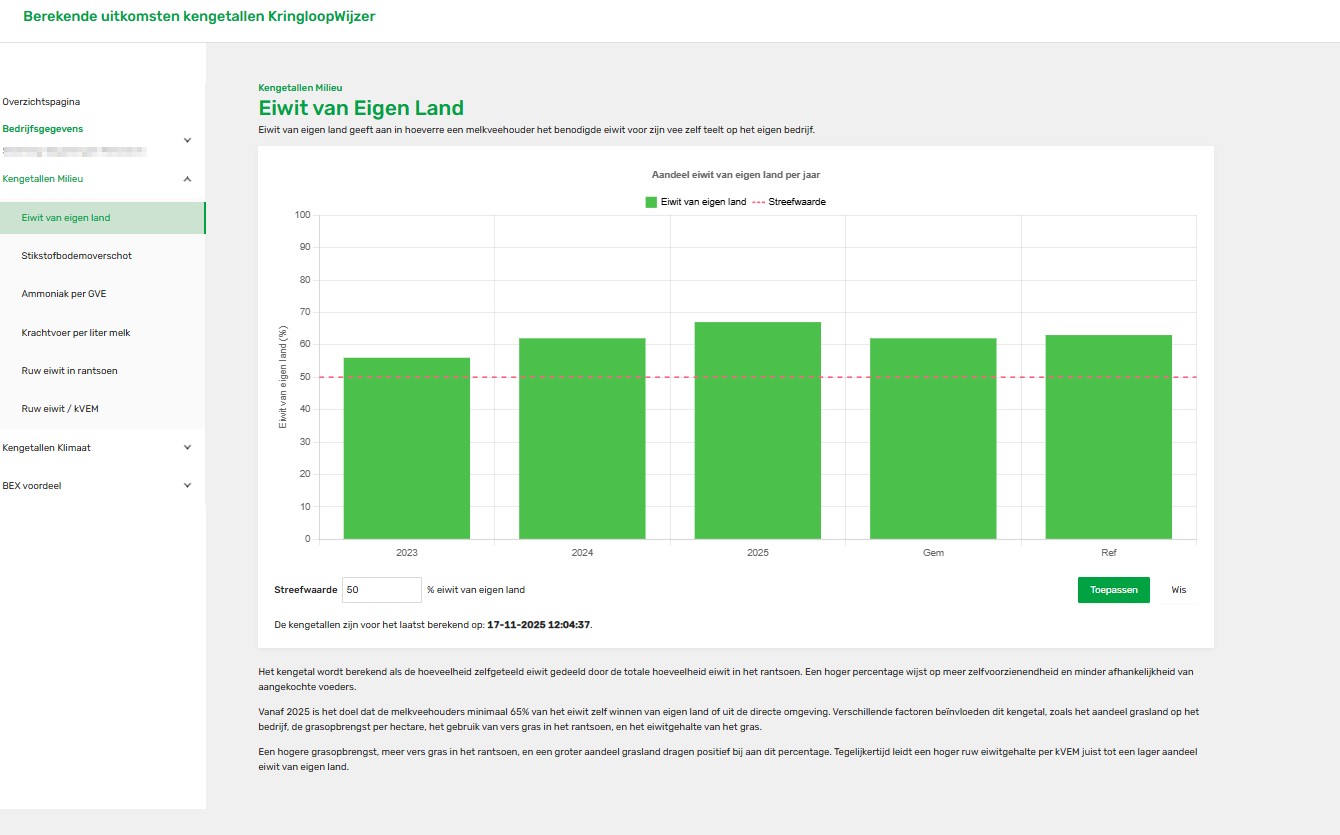Click the Ref bar in the chart
This screenshot has width=1340, height=835.
pos(1108,437)
